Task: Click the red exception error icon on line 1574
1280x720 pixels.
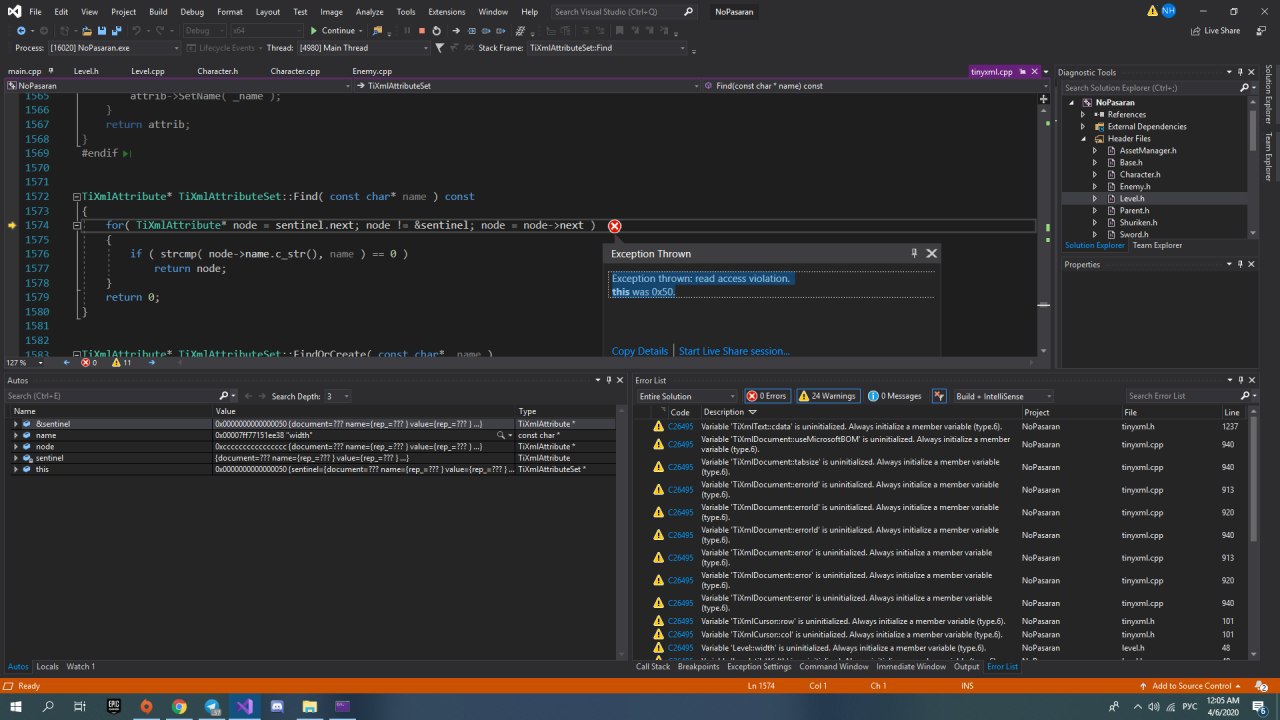Action: (x=614, y=226)
